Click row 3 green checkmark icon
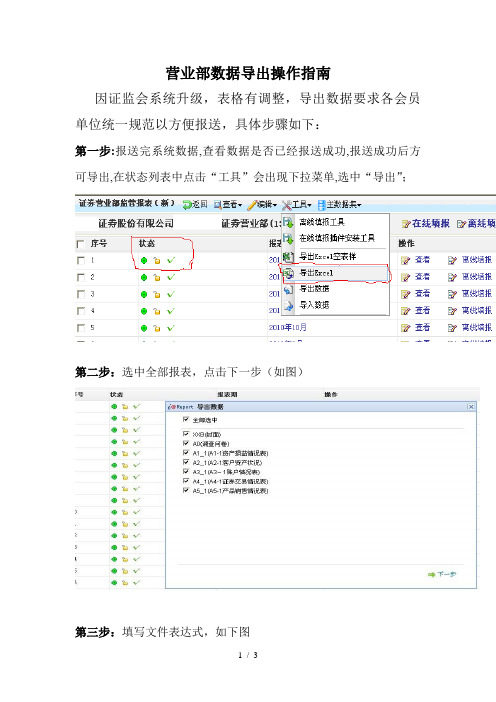Image resolution: width=496 pixels, height=702 pixels. [x=171, y=294]
